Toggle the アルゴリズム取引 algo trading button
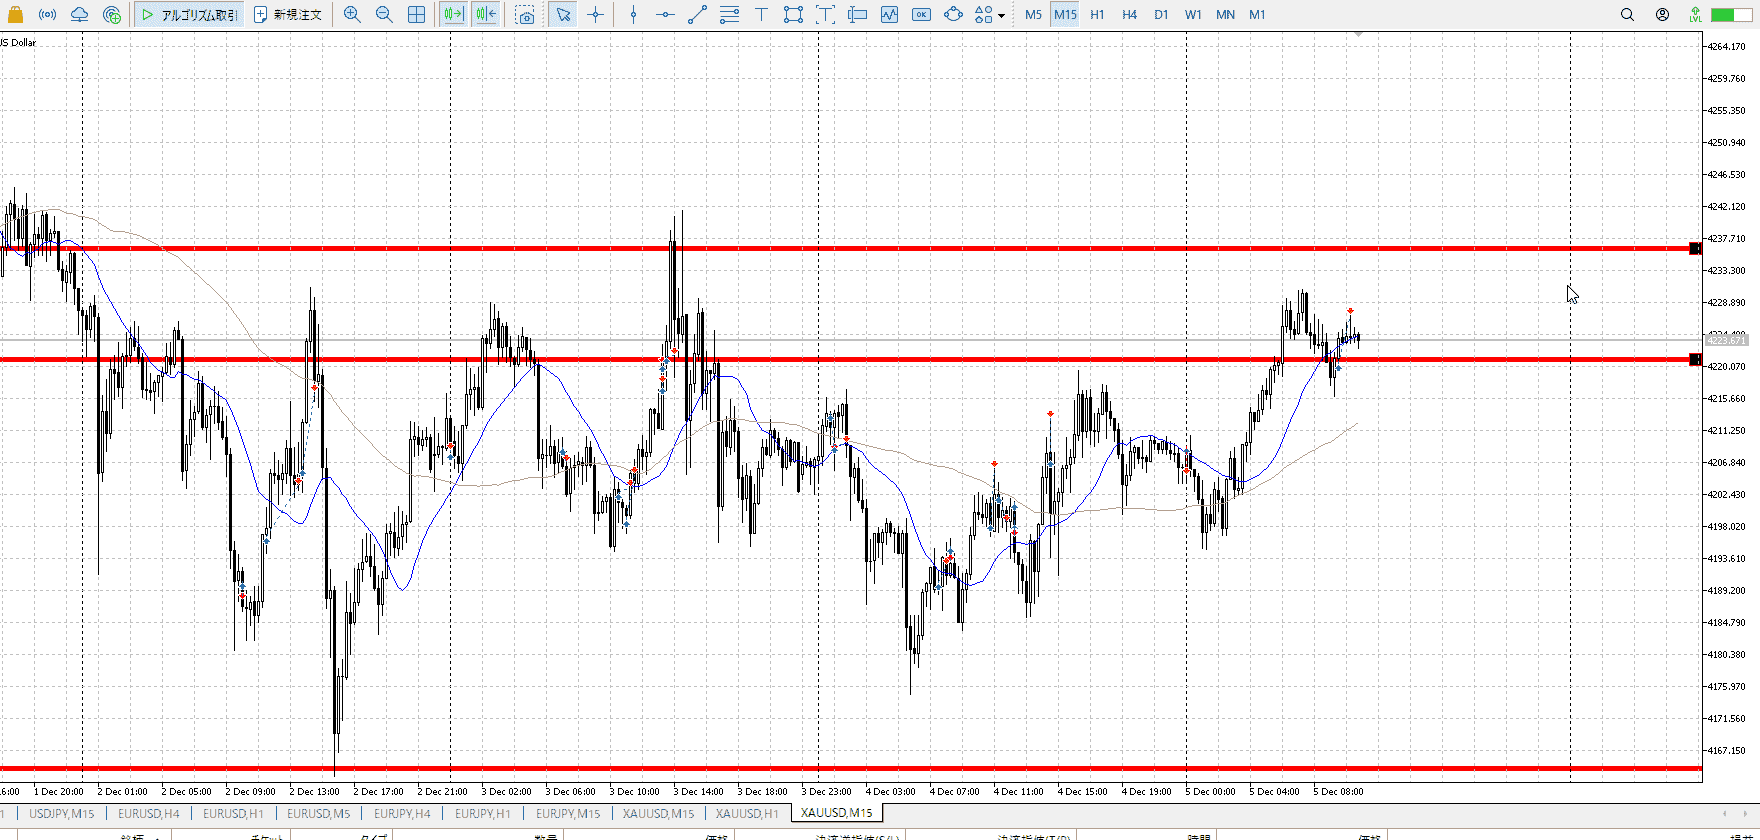The height and width of the screenshot is (840, 1760). click(189, 15)
